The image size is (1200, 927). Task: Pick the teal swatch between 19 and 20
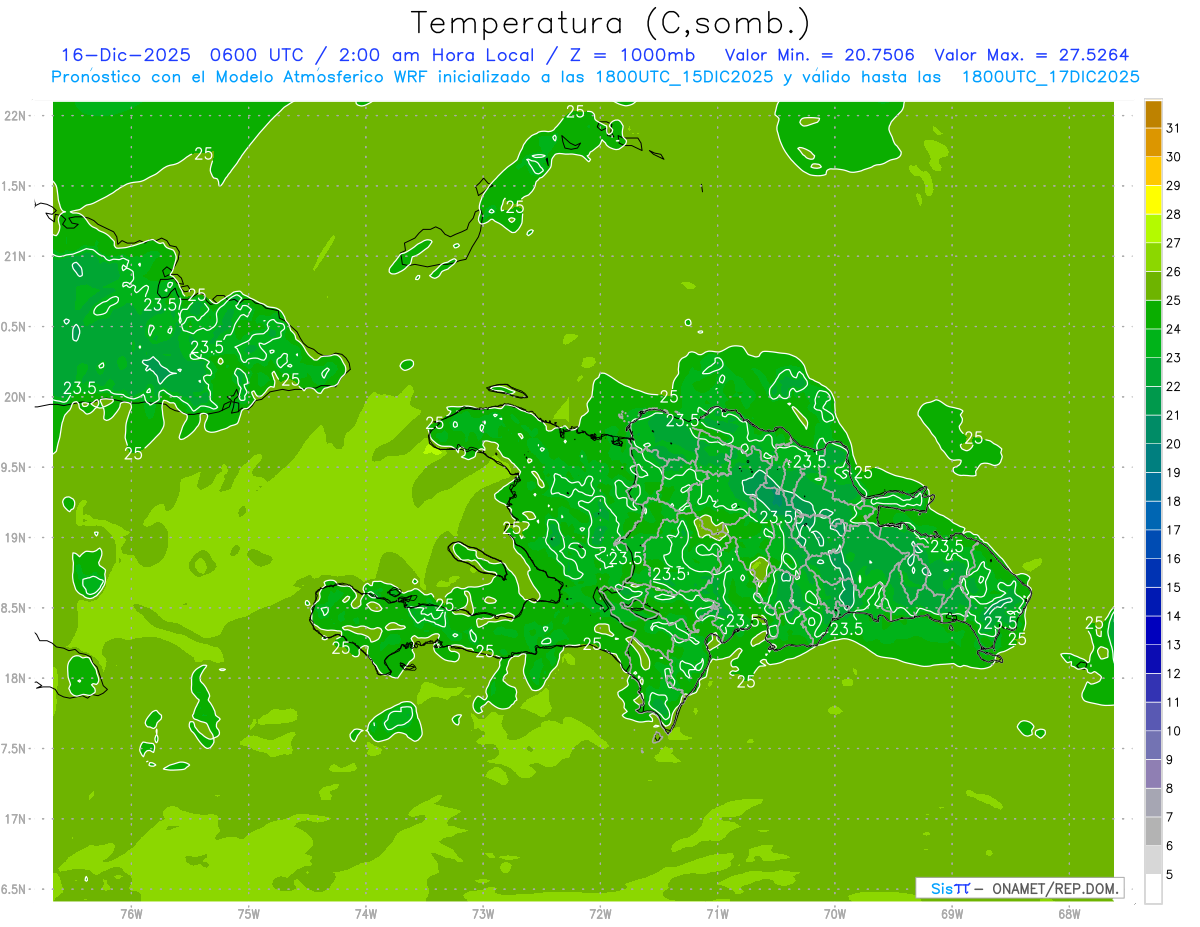pos(1153,459)
